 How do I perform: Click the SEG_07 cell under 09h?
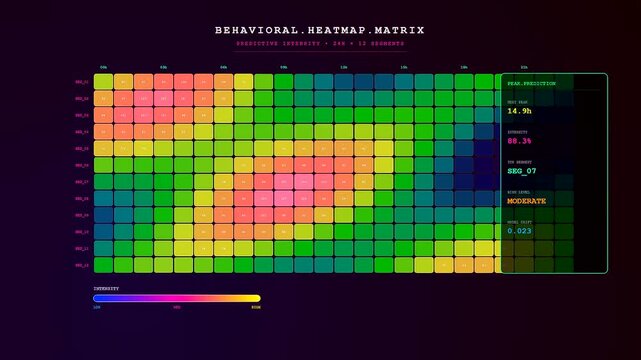[284, 182]
